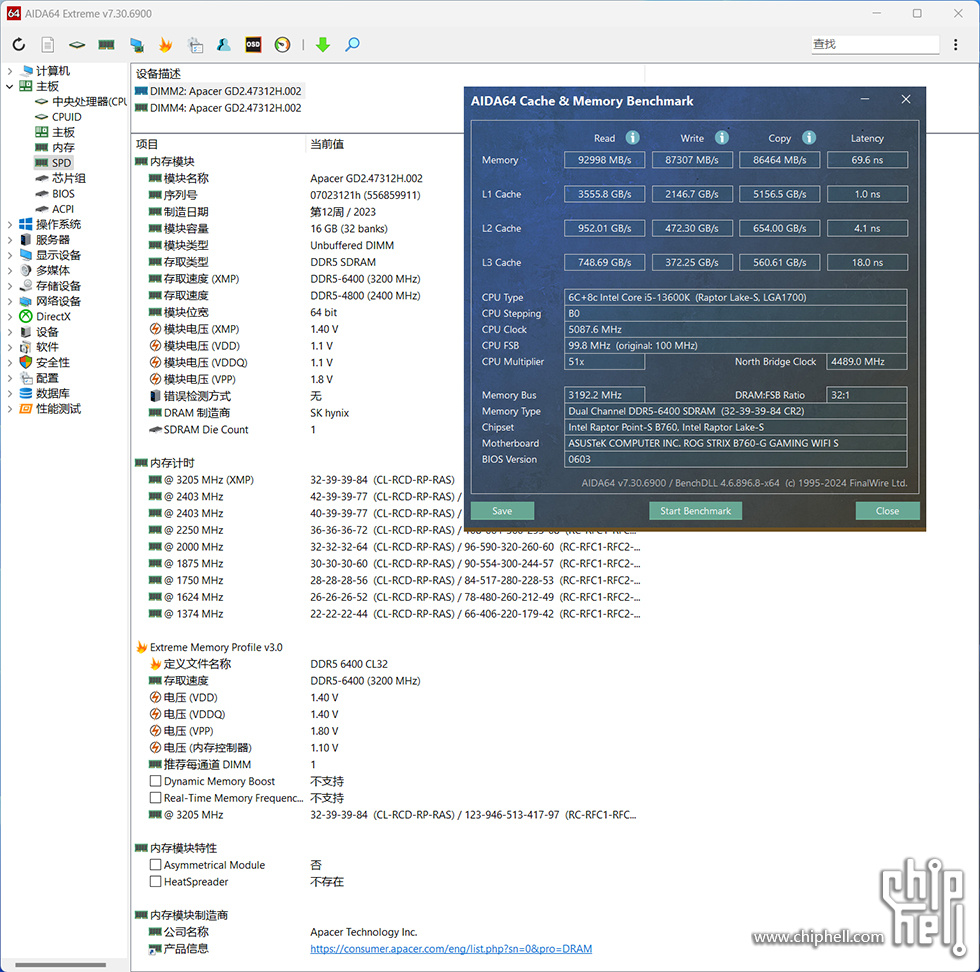Click the Start Benchmark button
Screen dimensions: 980x972
(x=696, y=511)
